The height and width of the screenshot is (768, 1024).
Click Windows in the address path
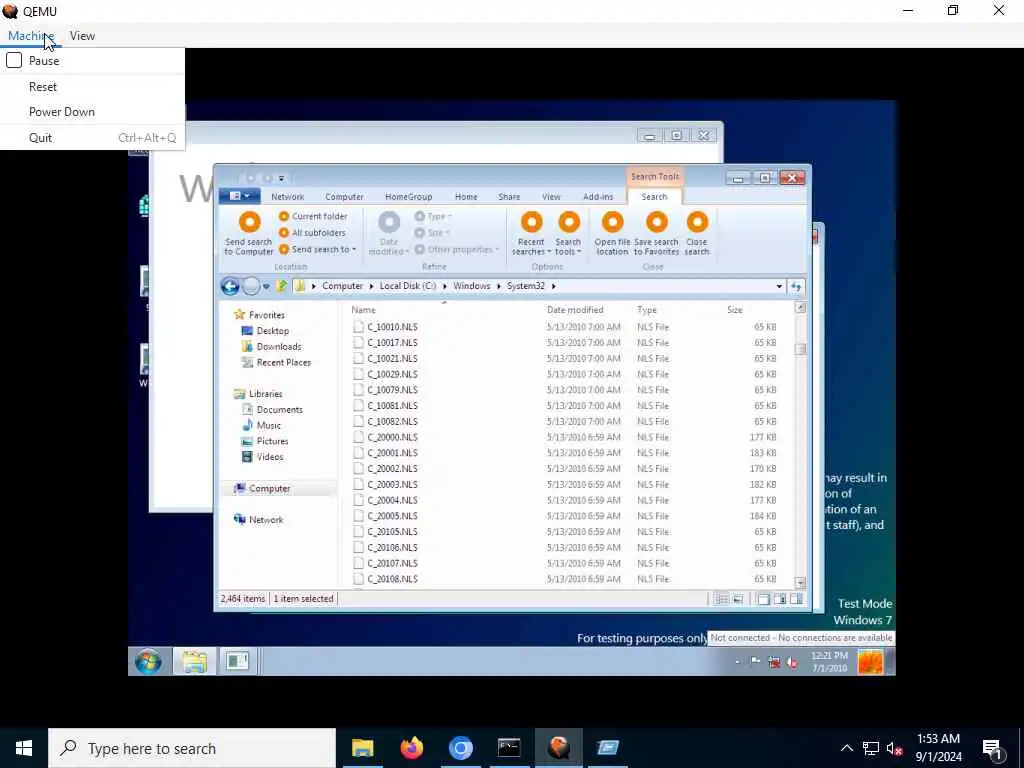point(472,286)
